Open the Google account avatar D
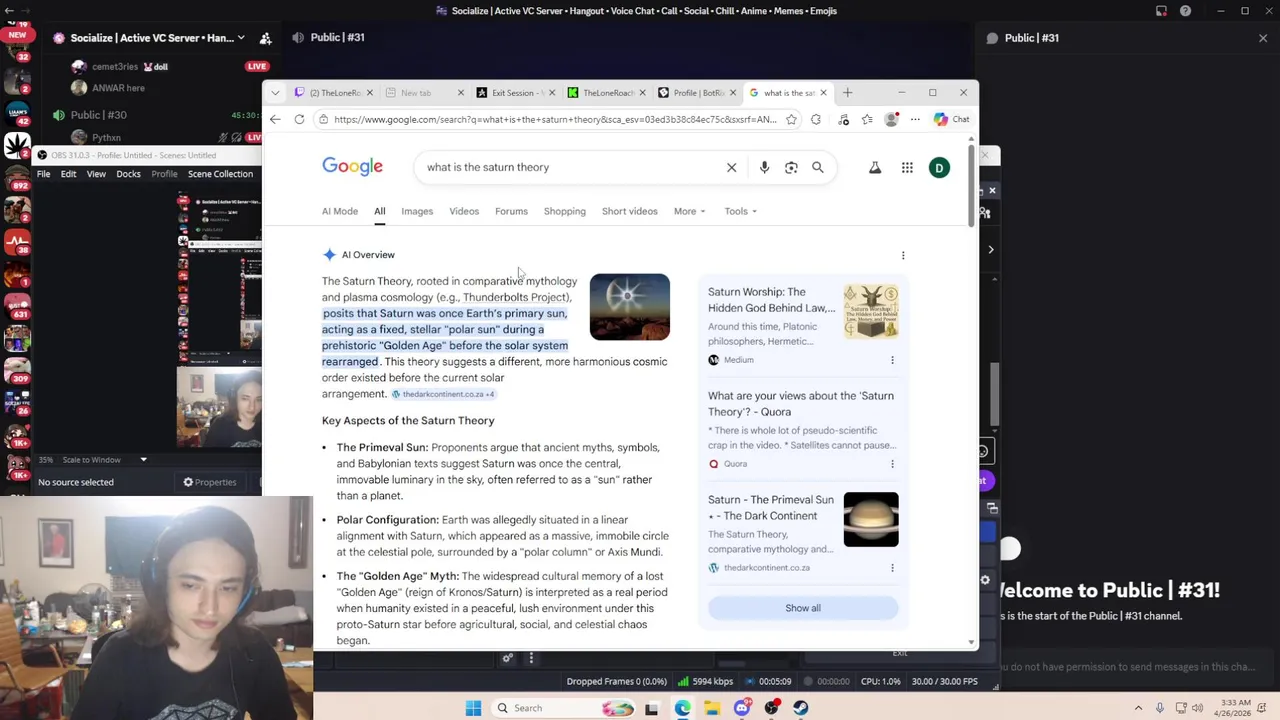The width and height of the screenshot is (1280, 720). (939, 168)
